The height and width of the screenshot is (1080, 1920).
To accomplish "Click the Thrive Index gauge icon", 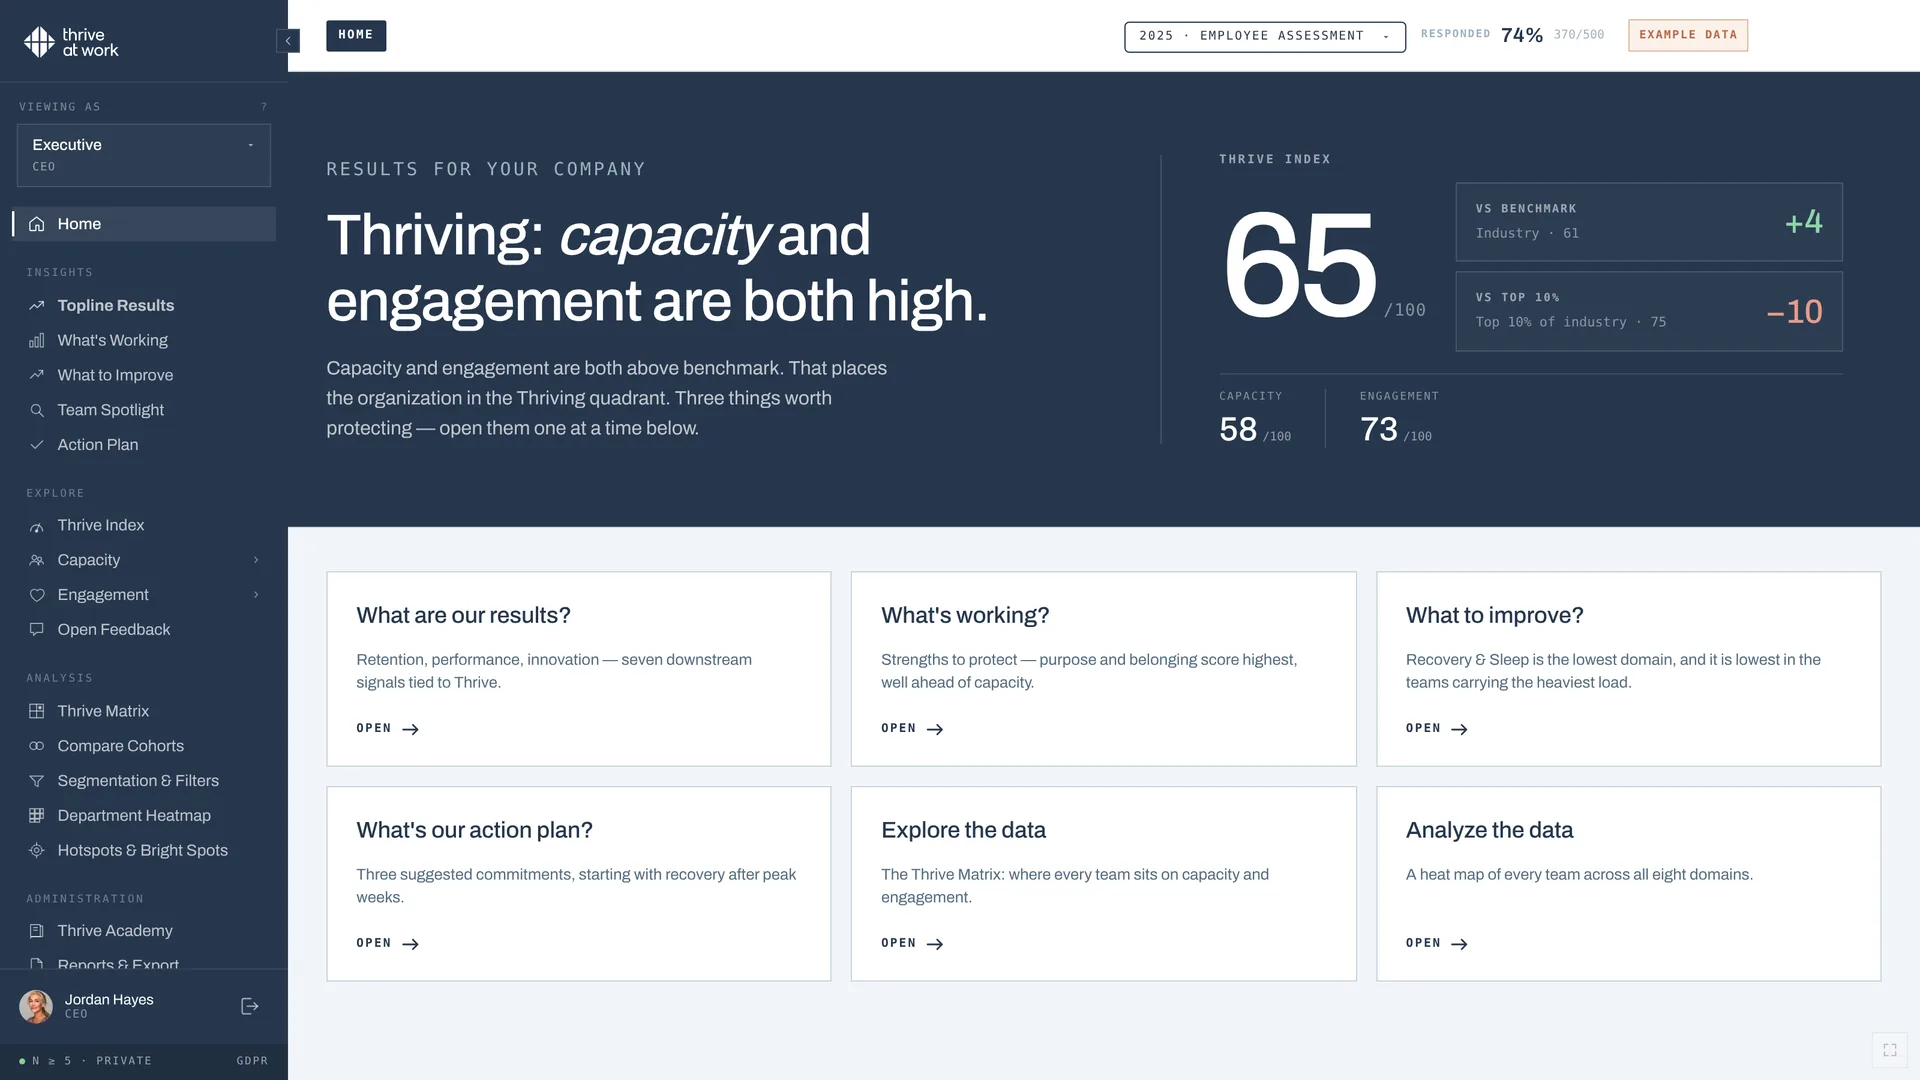I will [37, 525].
